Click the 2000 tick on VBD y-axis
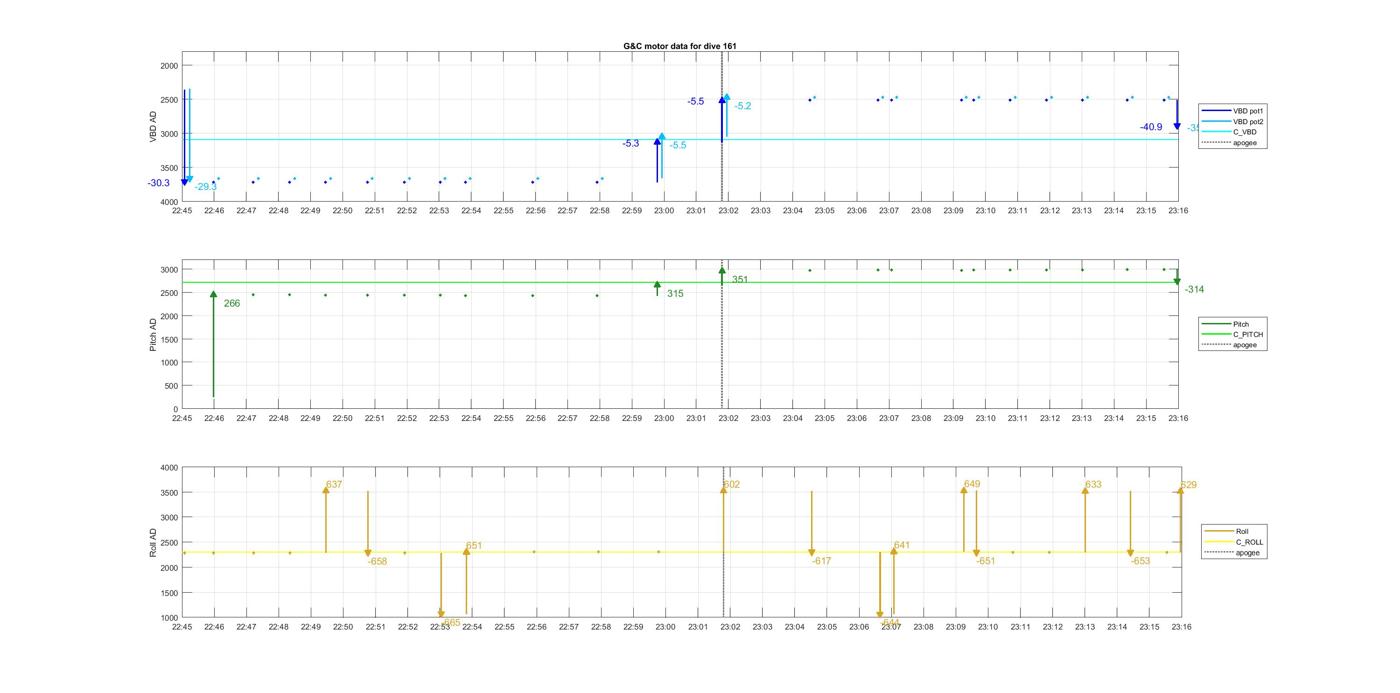The image size is (1400, 693). point(169,66)
